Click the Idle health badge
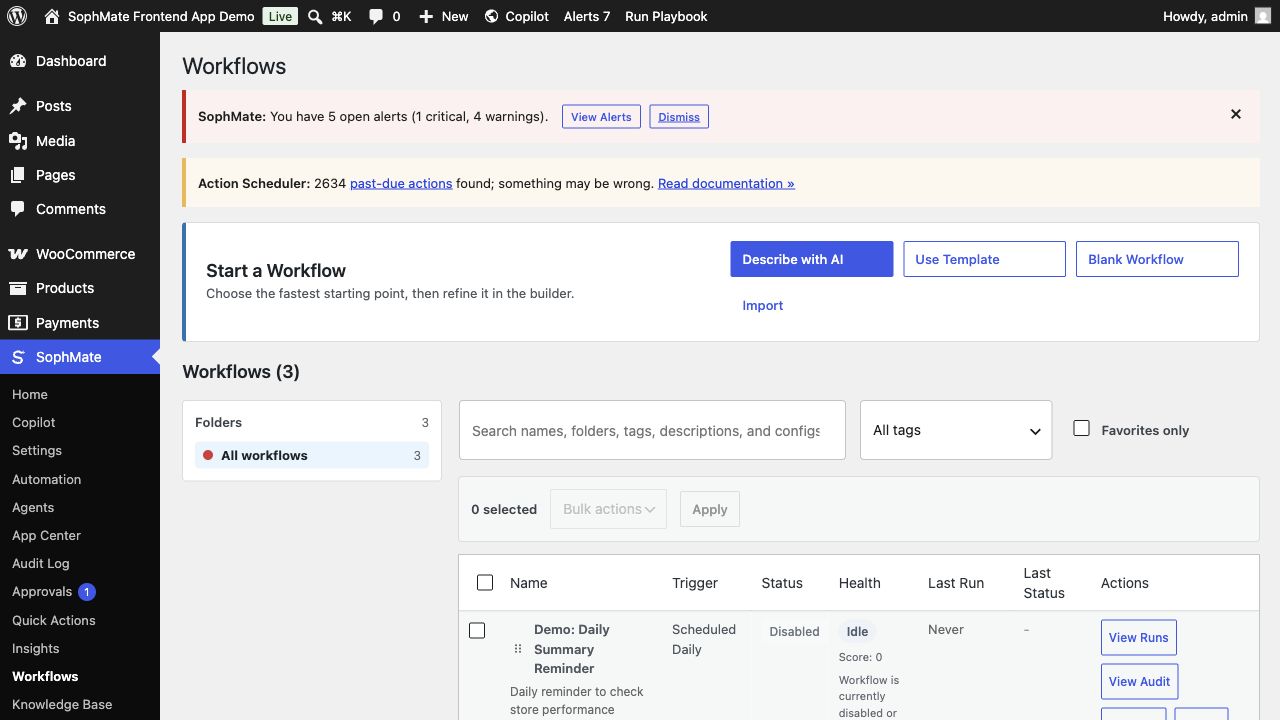 point(857,631)
